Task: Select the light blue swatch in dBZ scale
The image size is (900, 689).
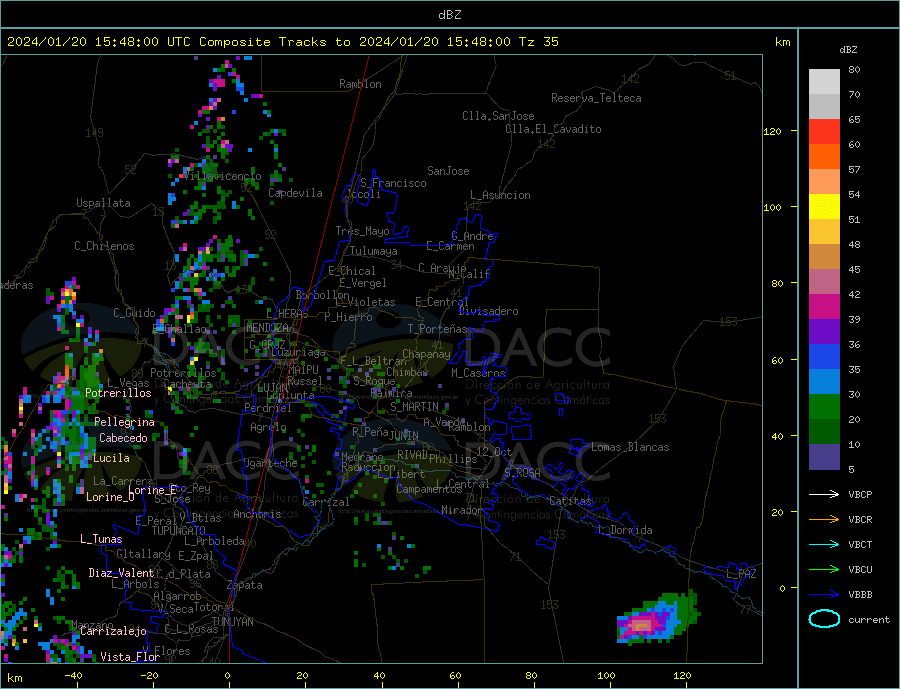Action: tap(824, 382)
